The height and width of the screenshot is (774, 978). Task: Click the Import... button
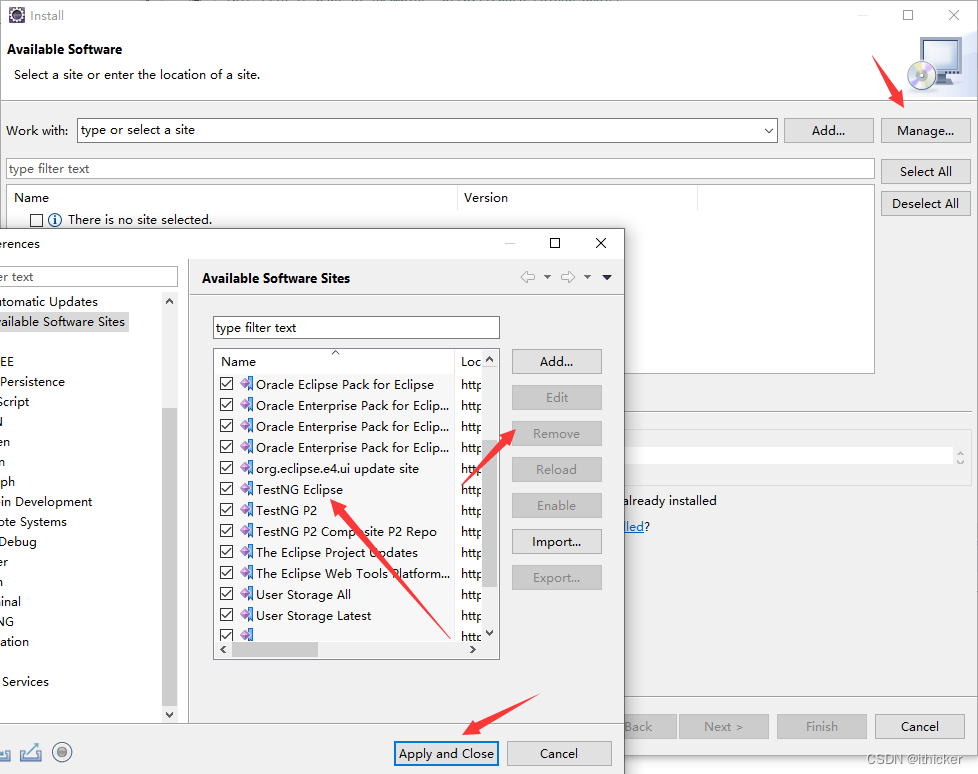click(556, 542)
